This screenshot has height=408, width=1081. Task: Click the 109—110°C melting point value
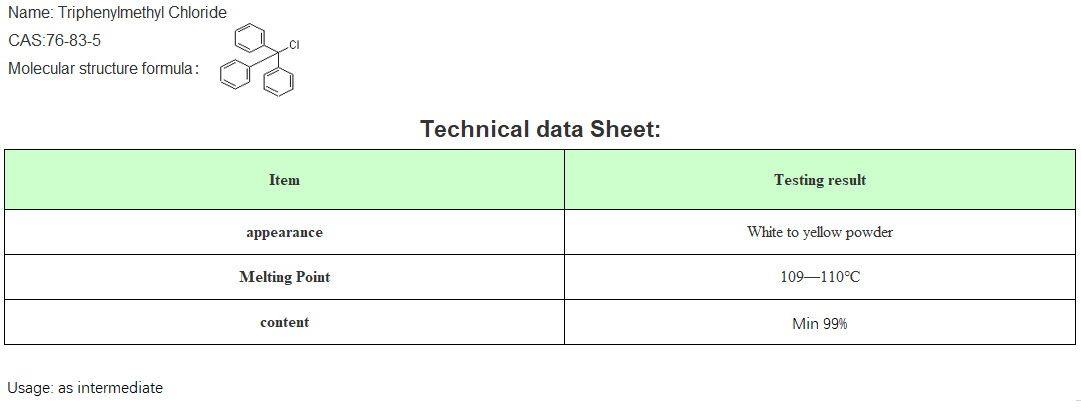click(x=820, y=277)
